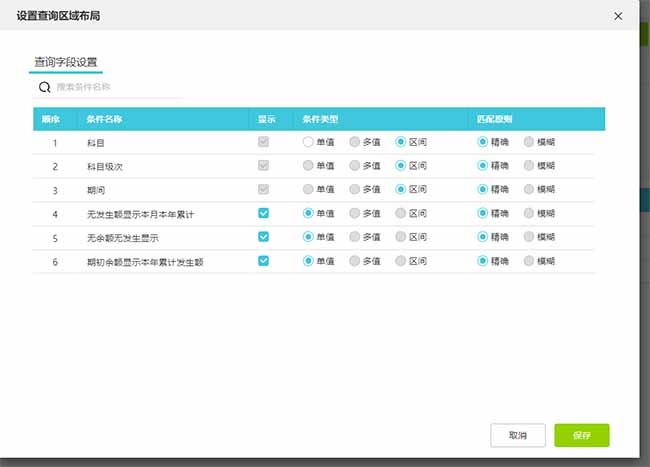
Task: Select 区间 for 期间 row
Action: [400, 189]
